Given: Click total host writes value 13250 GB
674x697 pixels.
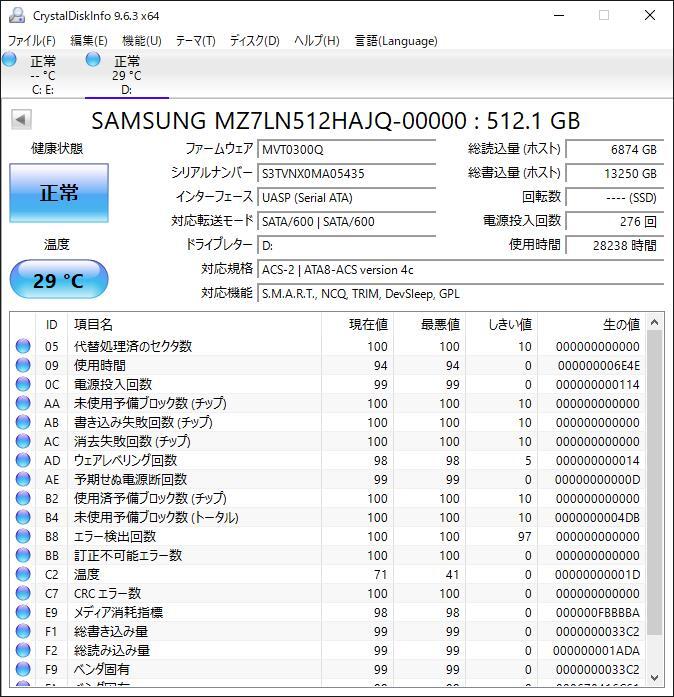Looking at the screenshot, I should coord(614,173).
